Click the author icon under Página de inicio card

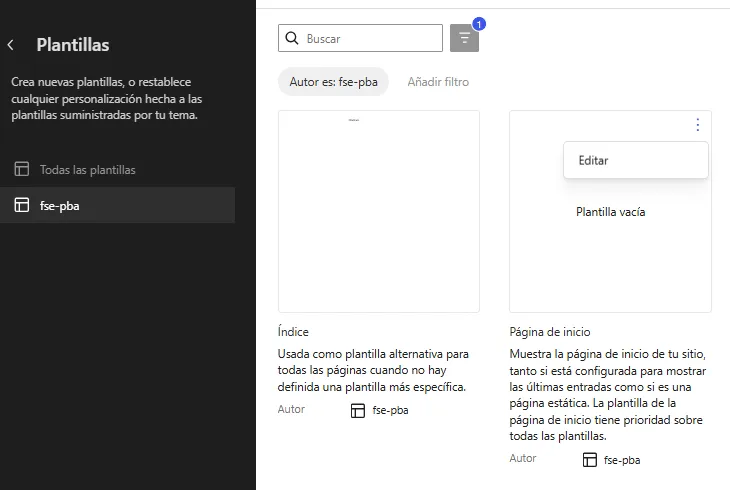pos(589,460)
